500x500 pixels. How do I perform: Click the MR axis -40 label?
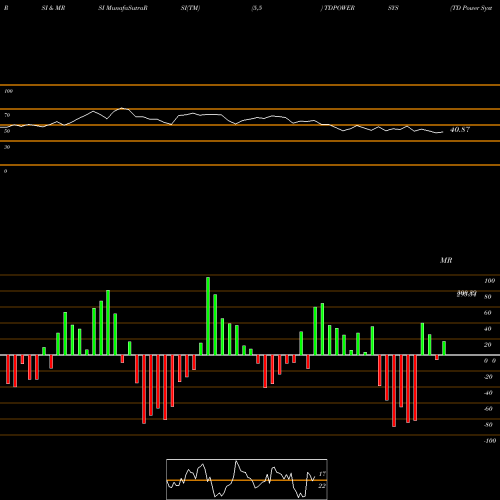tap(488, 393)
